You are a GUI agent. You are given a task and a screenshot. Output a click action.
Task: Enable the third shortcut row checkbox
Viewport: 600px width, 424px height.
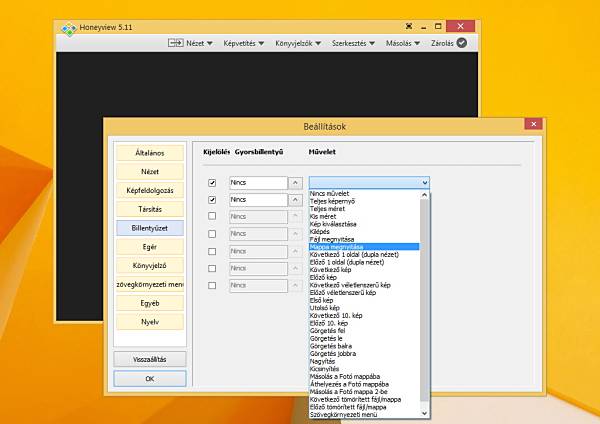[x=212, y=216]
